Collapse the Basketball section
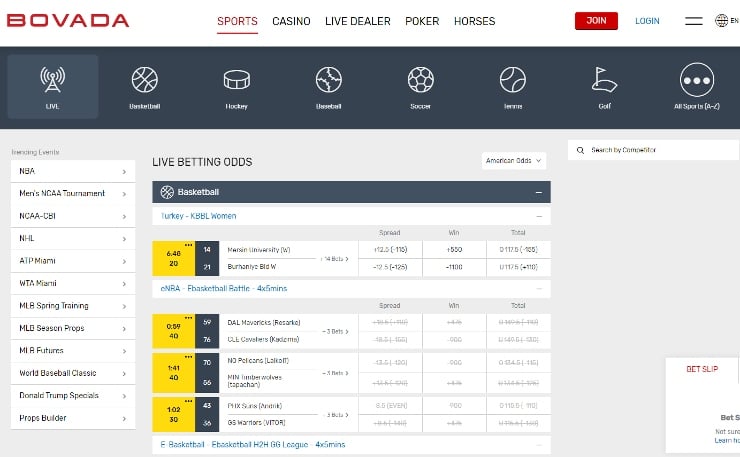The height and width of the screenshot is (457, 740). [538, 192]
